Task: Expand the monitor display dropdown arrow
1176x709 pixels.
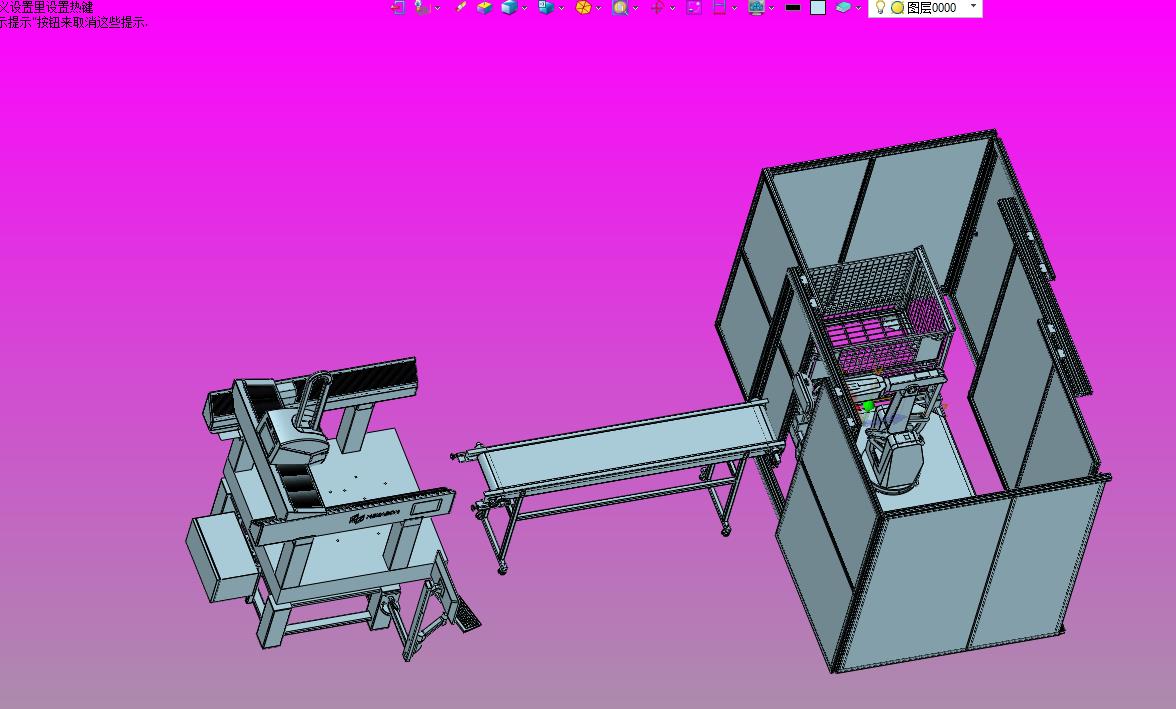Action: coord(771,8)
